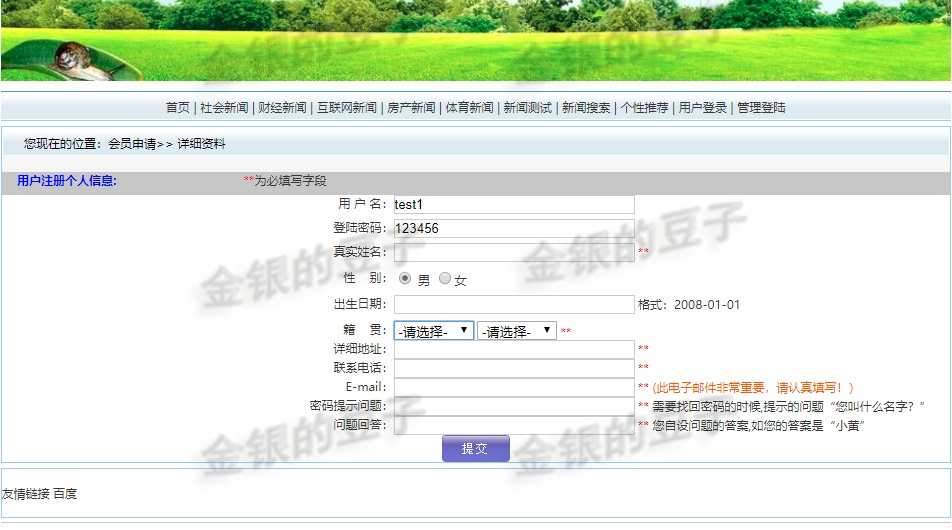This screenshot has height=530, width=952.
Task: Click the 会员申请>> 详细资料 breadcrumb text
Action: 166,144
